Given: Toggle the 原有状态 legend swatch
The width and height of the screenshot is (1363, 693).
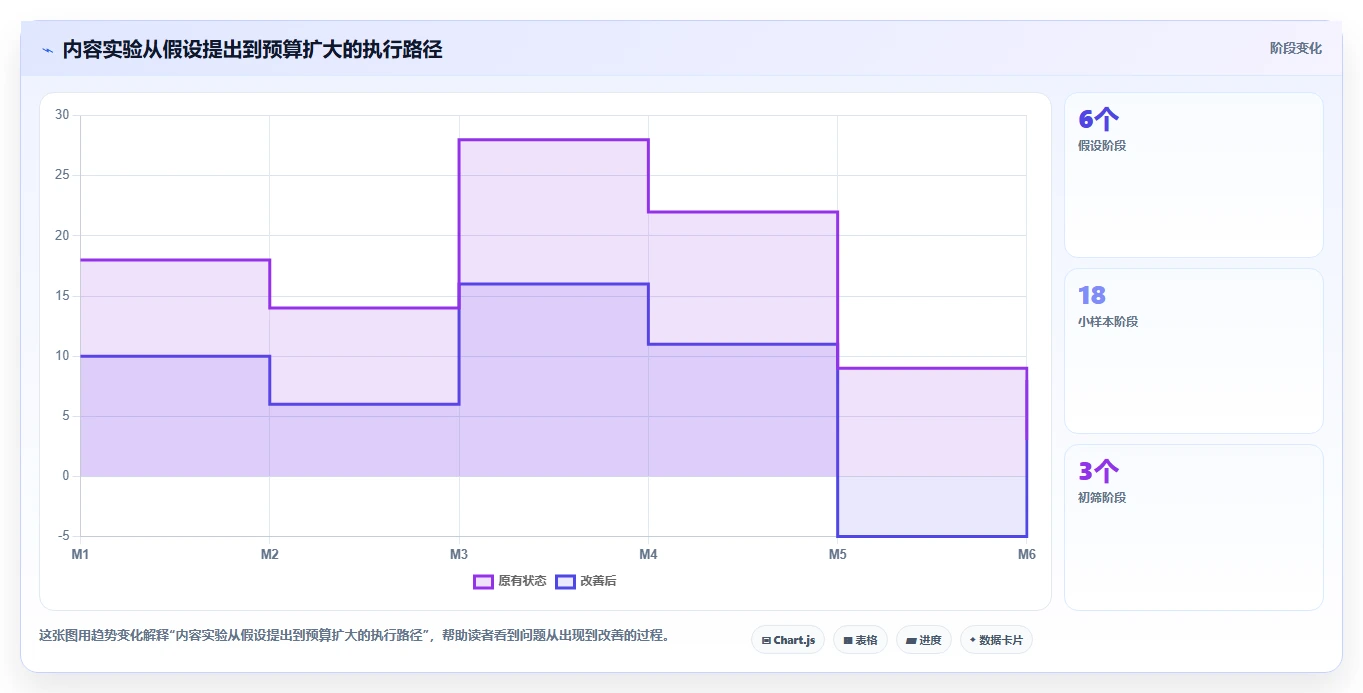Looking at the screenshot, I should (483, 581).
